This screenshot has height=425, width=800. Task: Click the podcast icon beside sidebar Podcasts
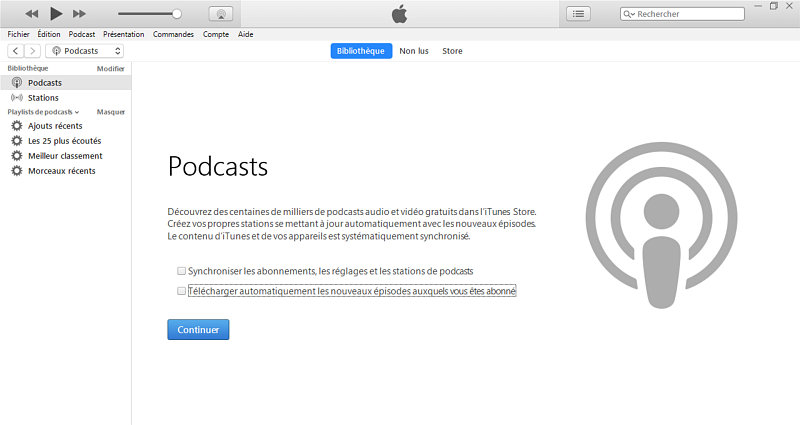coord(17,82)
